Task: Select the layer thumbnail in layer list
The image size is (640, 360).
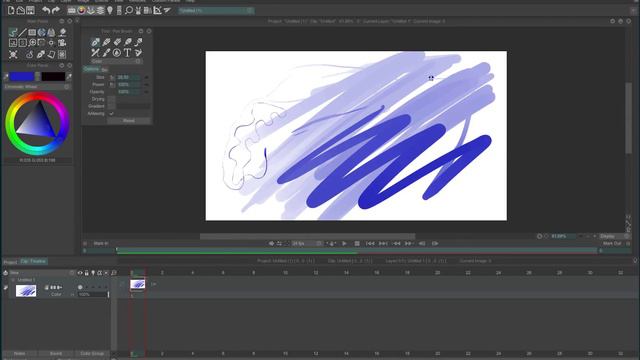Action: coord(26,291)
